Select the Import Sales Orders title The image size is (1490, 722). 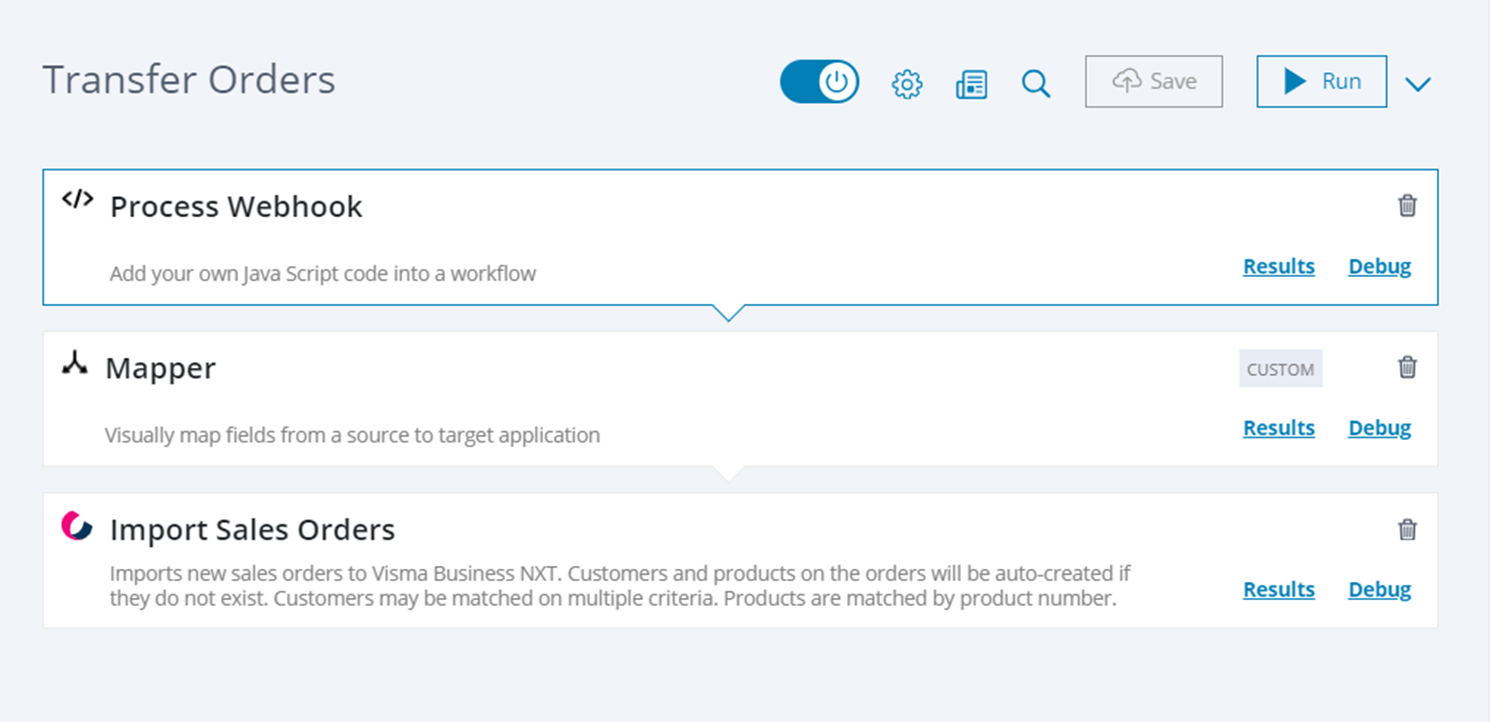[x=252, y=529]
